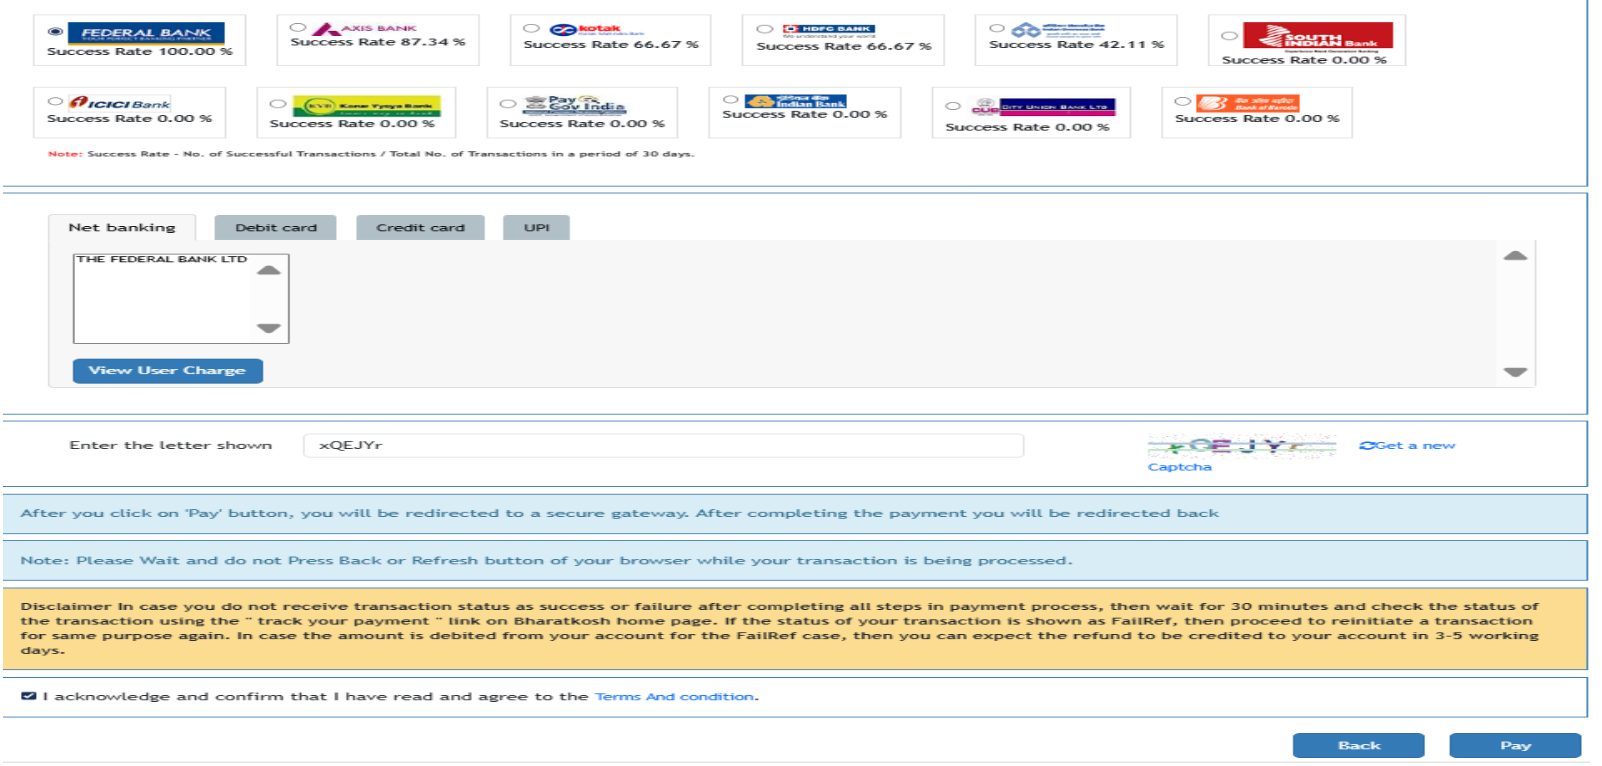This screenshot has height=766, width=1602.
Task: Click the 'Enter the letter shown' label
Action: tap(171, 446)
